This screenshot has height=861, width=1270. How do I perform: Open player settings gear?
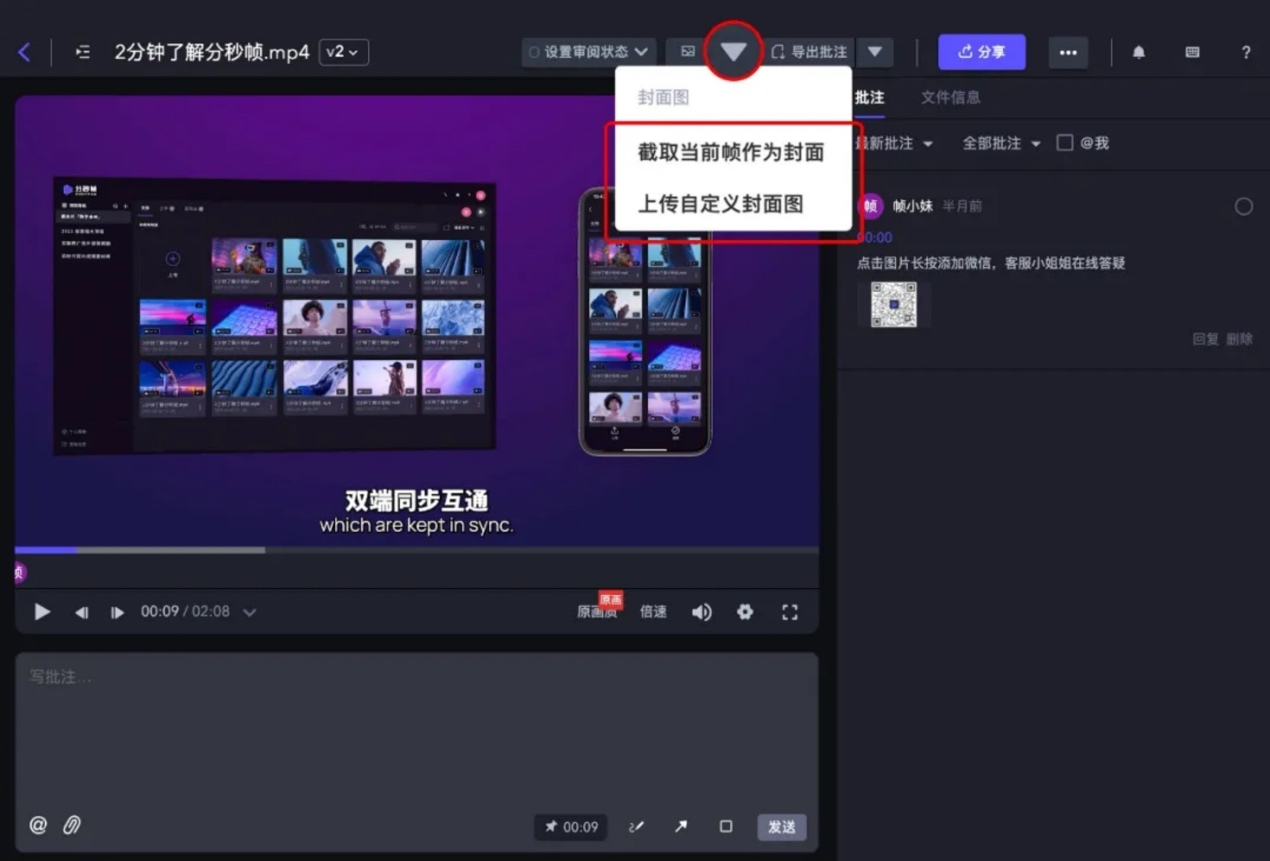click(745, 612)
